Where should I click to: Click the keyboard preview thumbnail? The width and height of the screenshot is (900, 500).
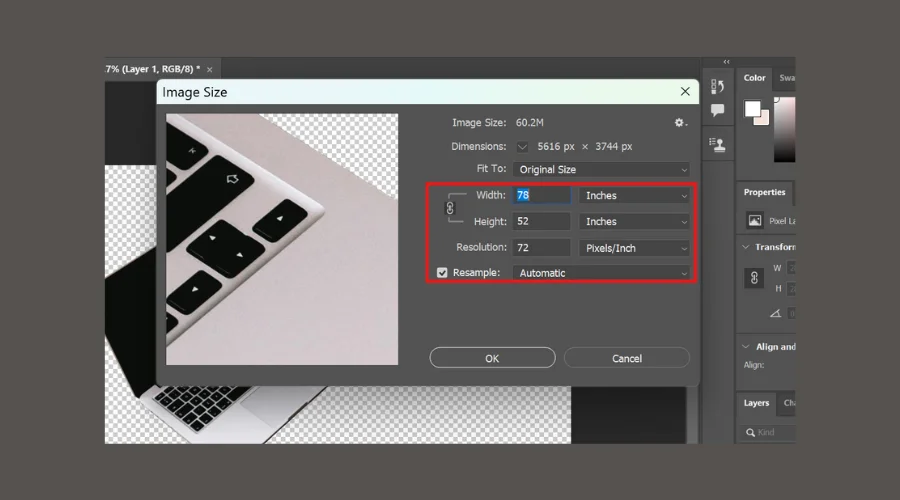pyautogui.click(x=282, y=239)
